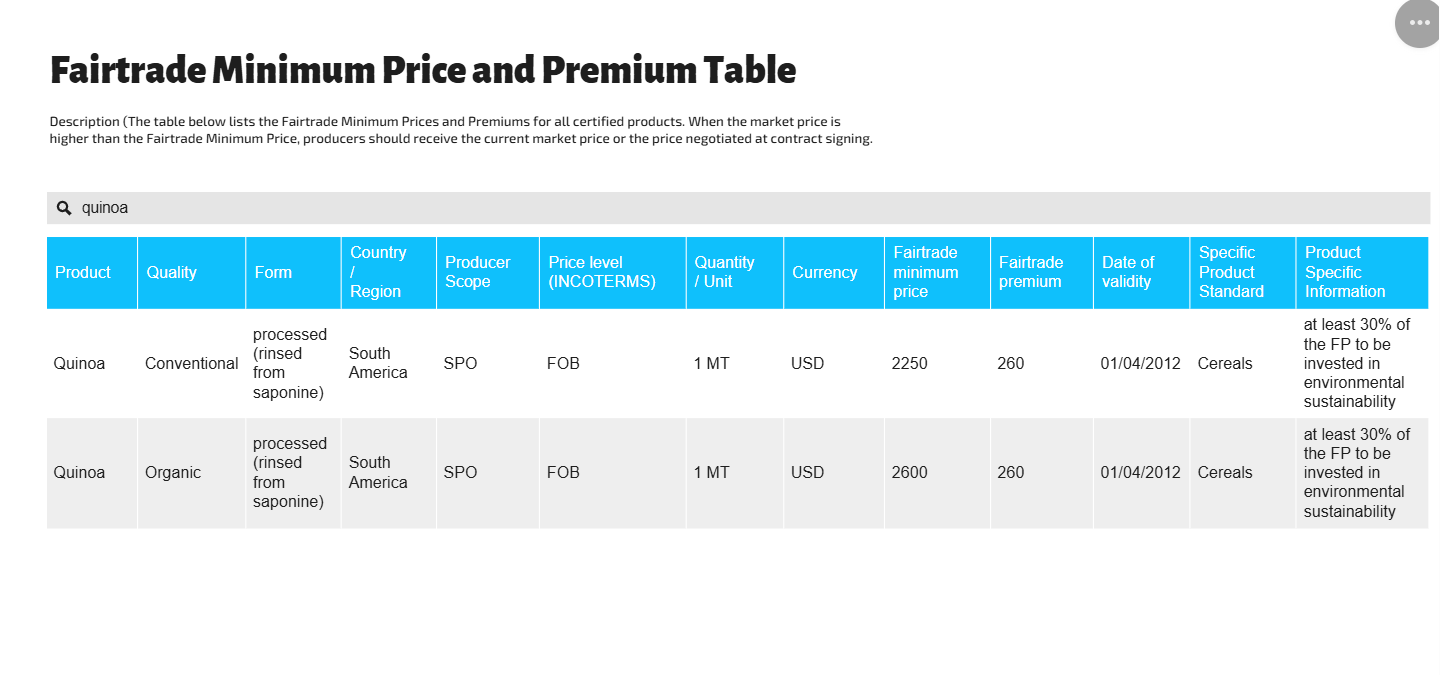Open the three-dots more options button
The height and width of the screenshot is (675, 1440).
1418,23
